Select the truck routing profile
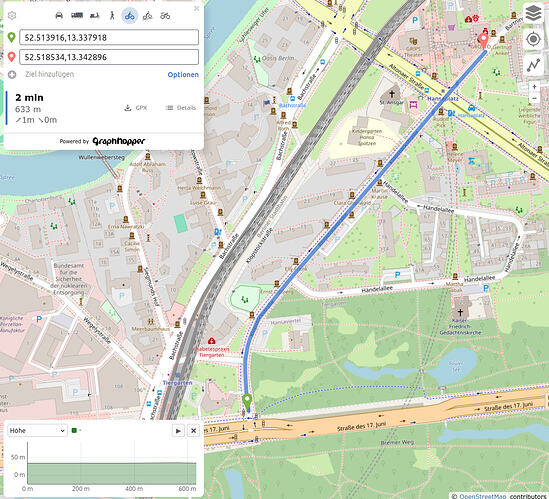Screen dimensions: 549x499 pyautogui.click(x=77, y=15)
